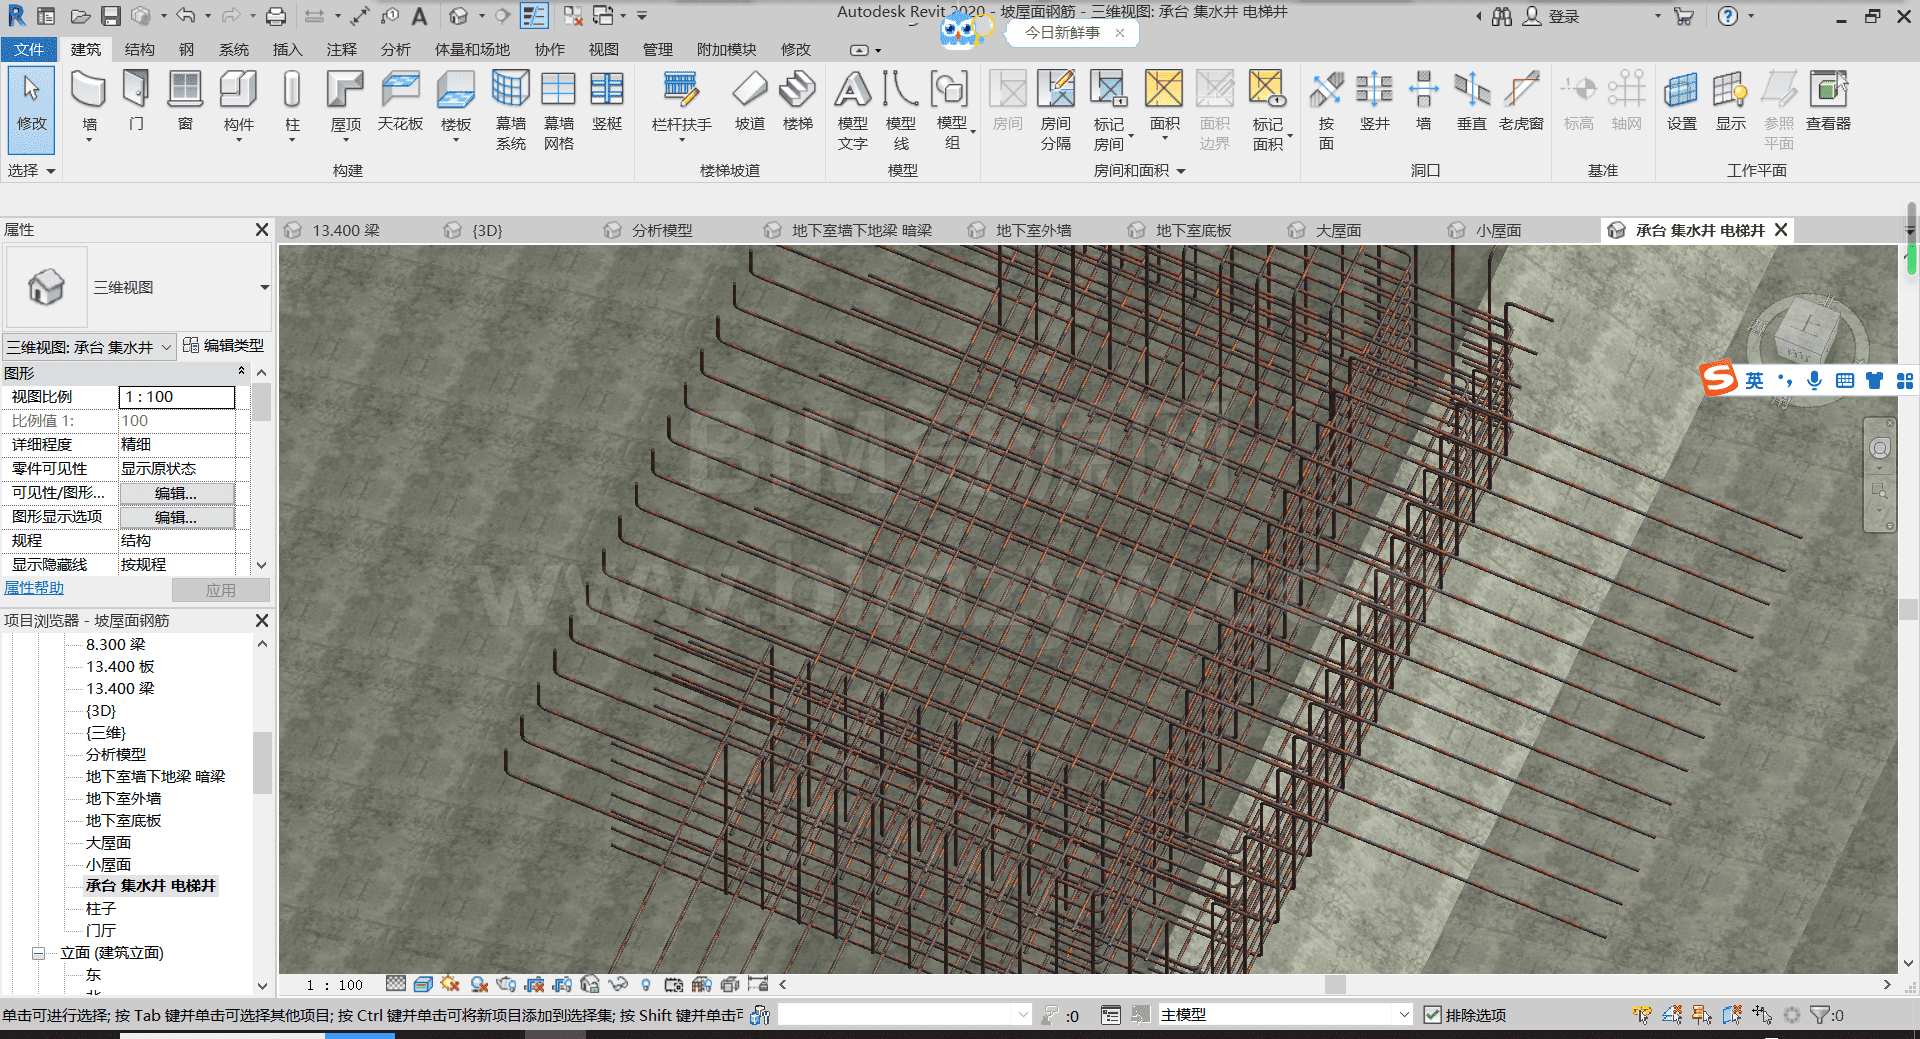The image size is (1920, 1039).
Task: Toggle shadows icon in view control bar
Action: [x=479, y=985]
